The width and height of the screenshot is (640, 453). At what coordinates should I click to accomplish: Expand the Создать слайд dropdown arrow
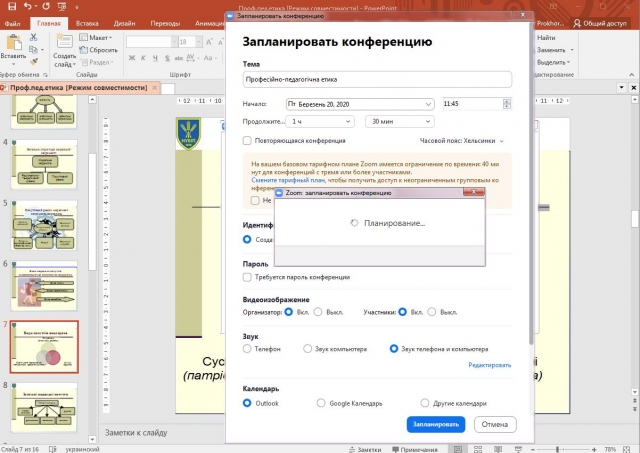74,64
